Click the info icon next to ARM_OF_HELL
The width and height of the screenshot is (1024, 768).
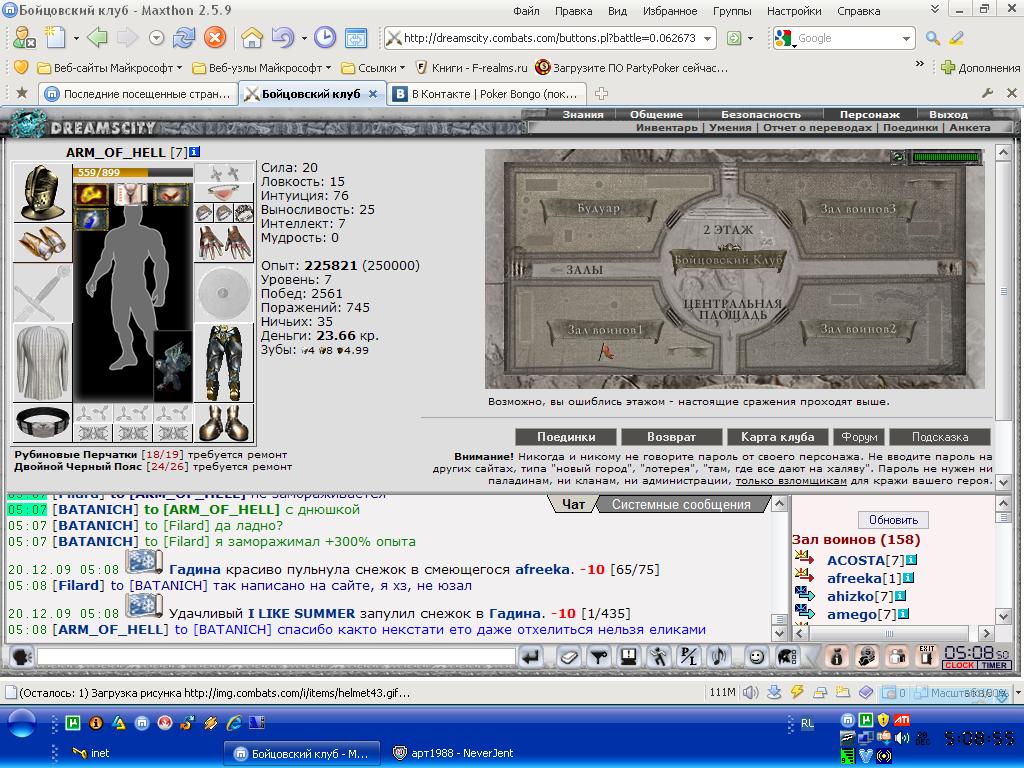(194, 152)
